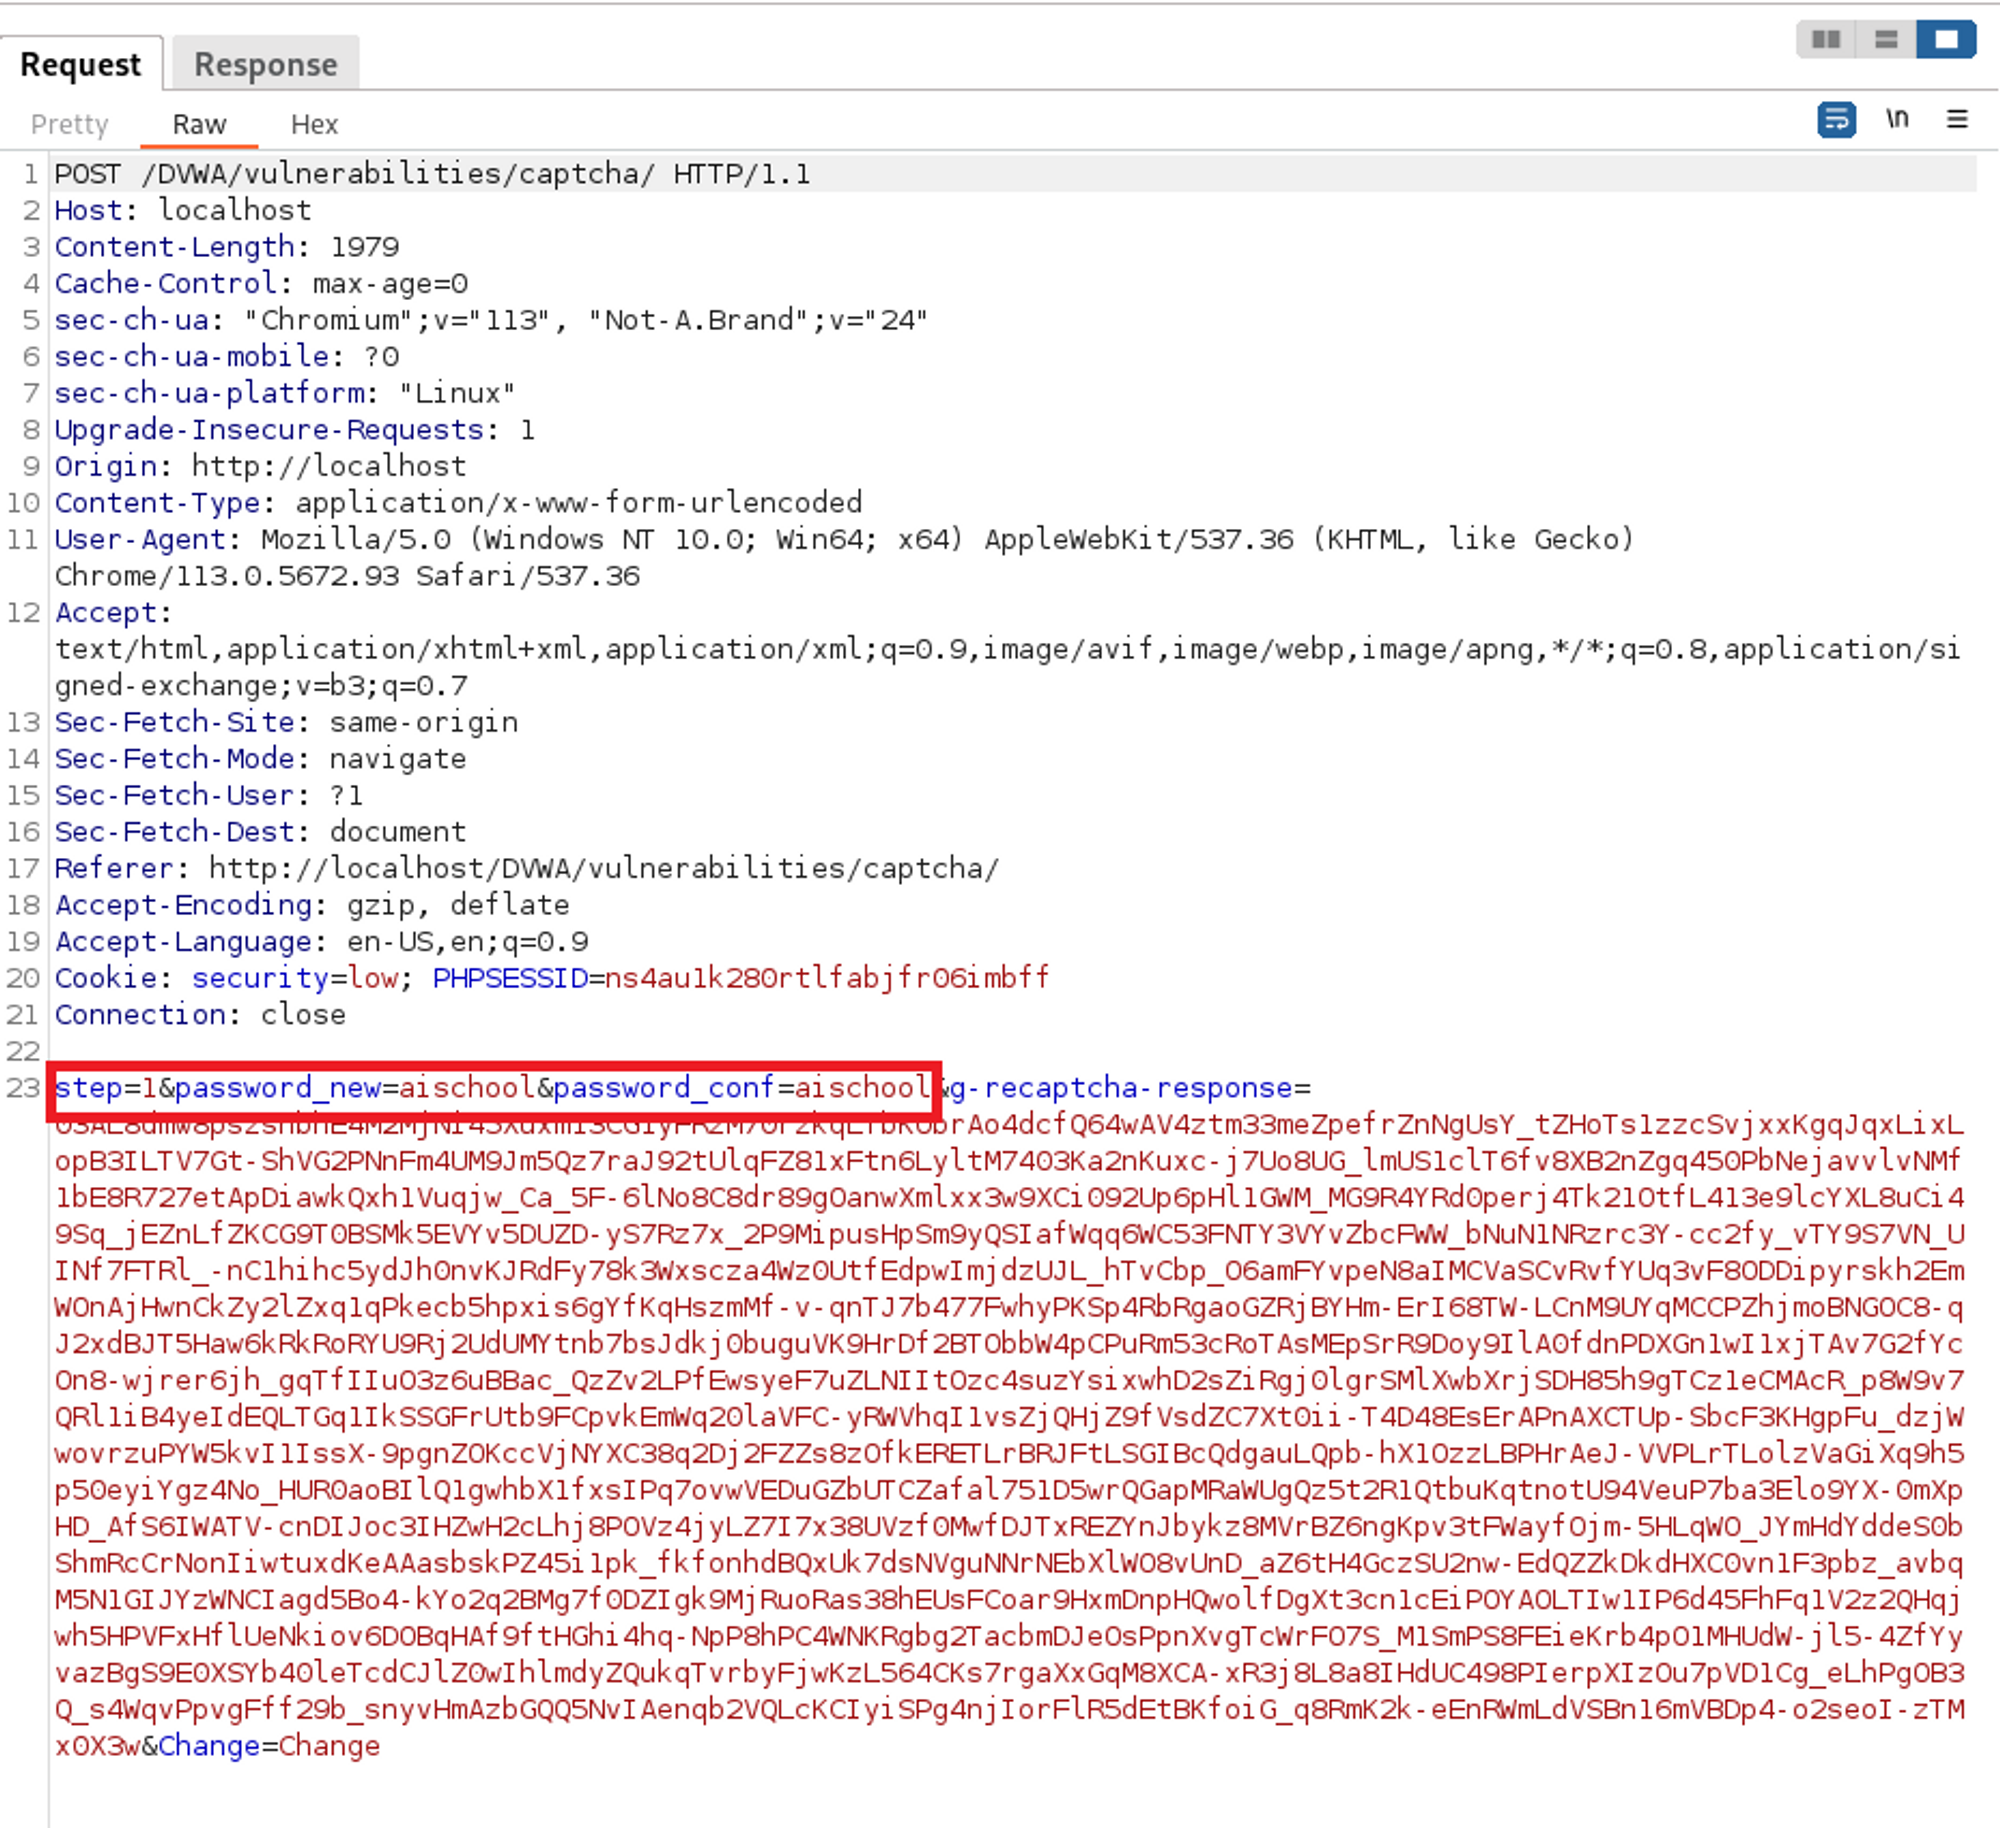The image size is (2000, 1828).
Task: Select the combined single-pane layout icon
Action: (1946, 39)
